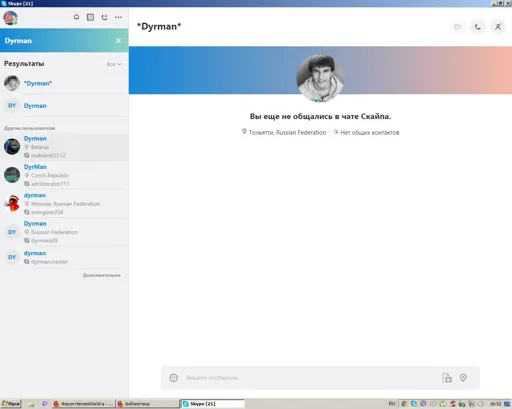Open the notifications bell icon

click(x=76, y=17)
